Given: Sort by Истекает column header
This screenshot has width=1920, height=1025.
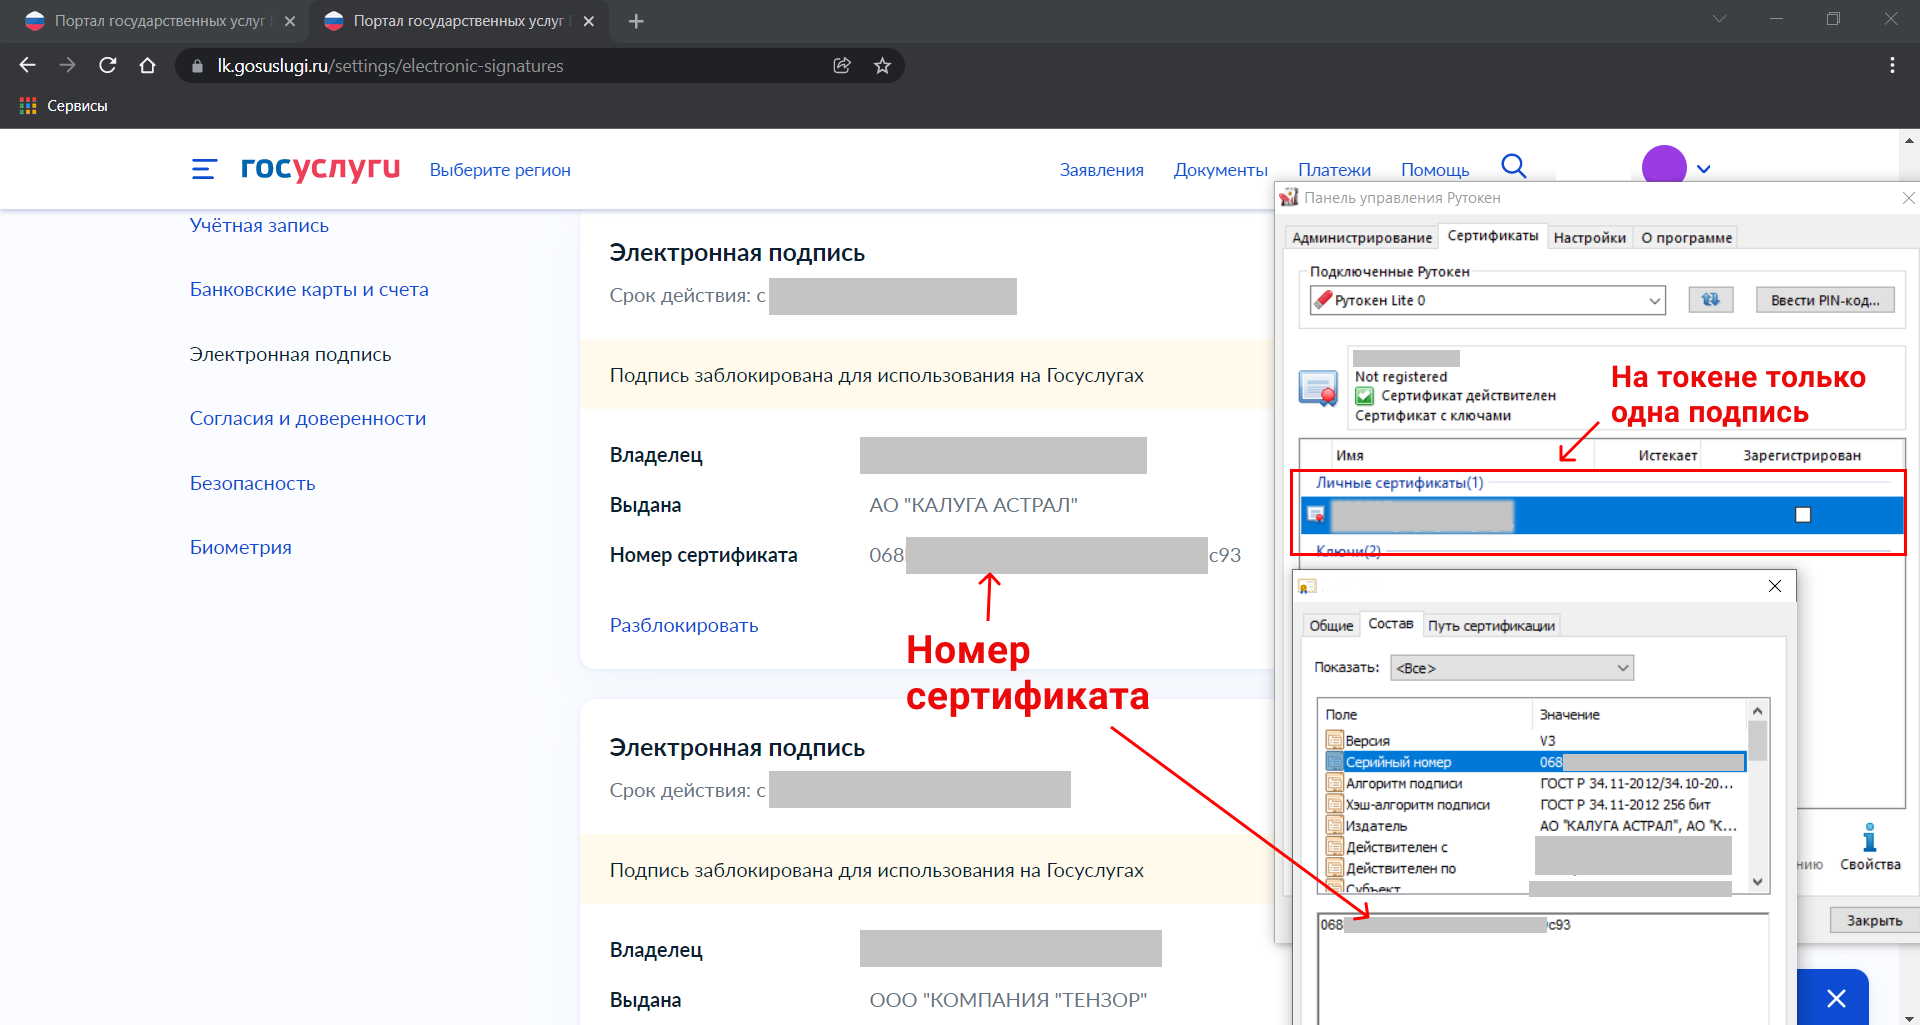Looking at the screenshot, I should [1667, 455].
